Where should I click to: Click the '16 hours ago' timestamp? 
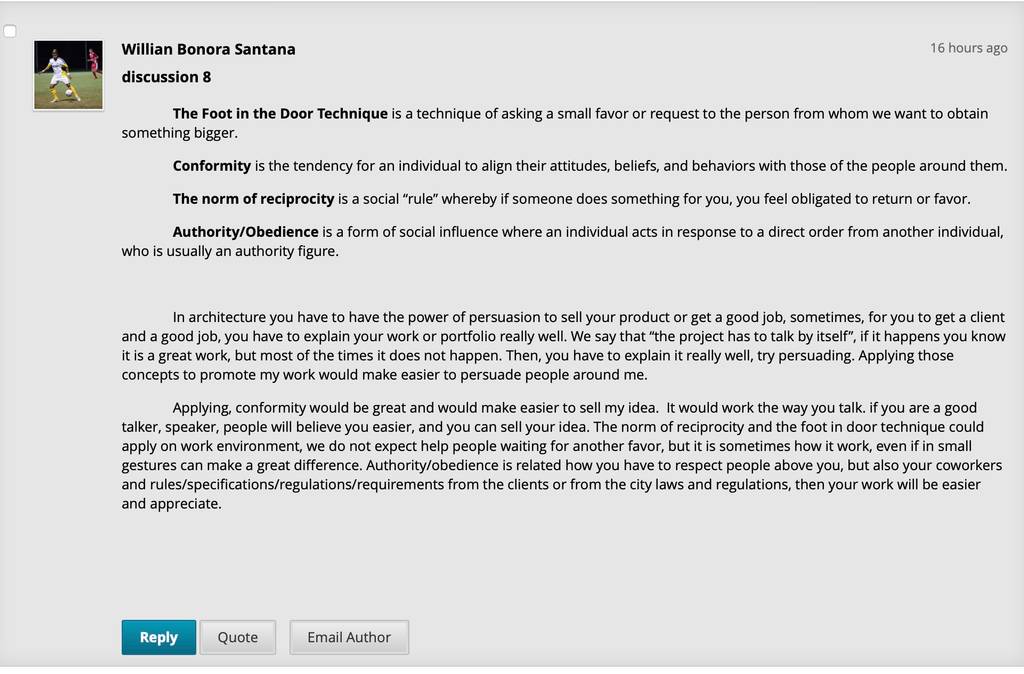click(x=968, y=48)
